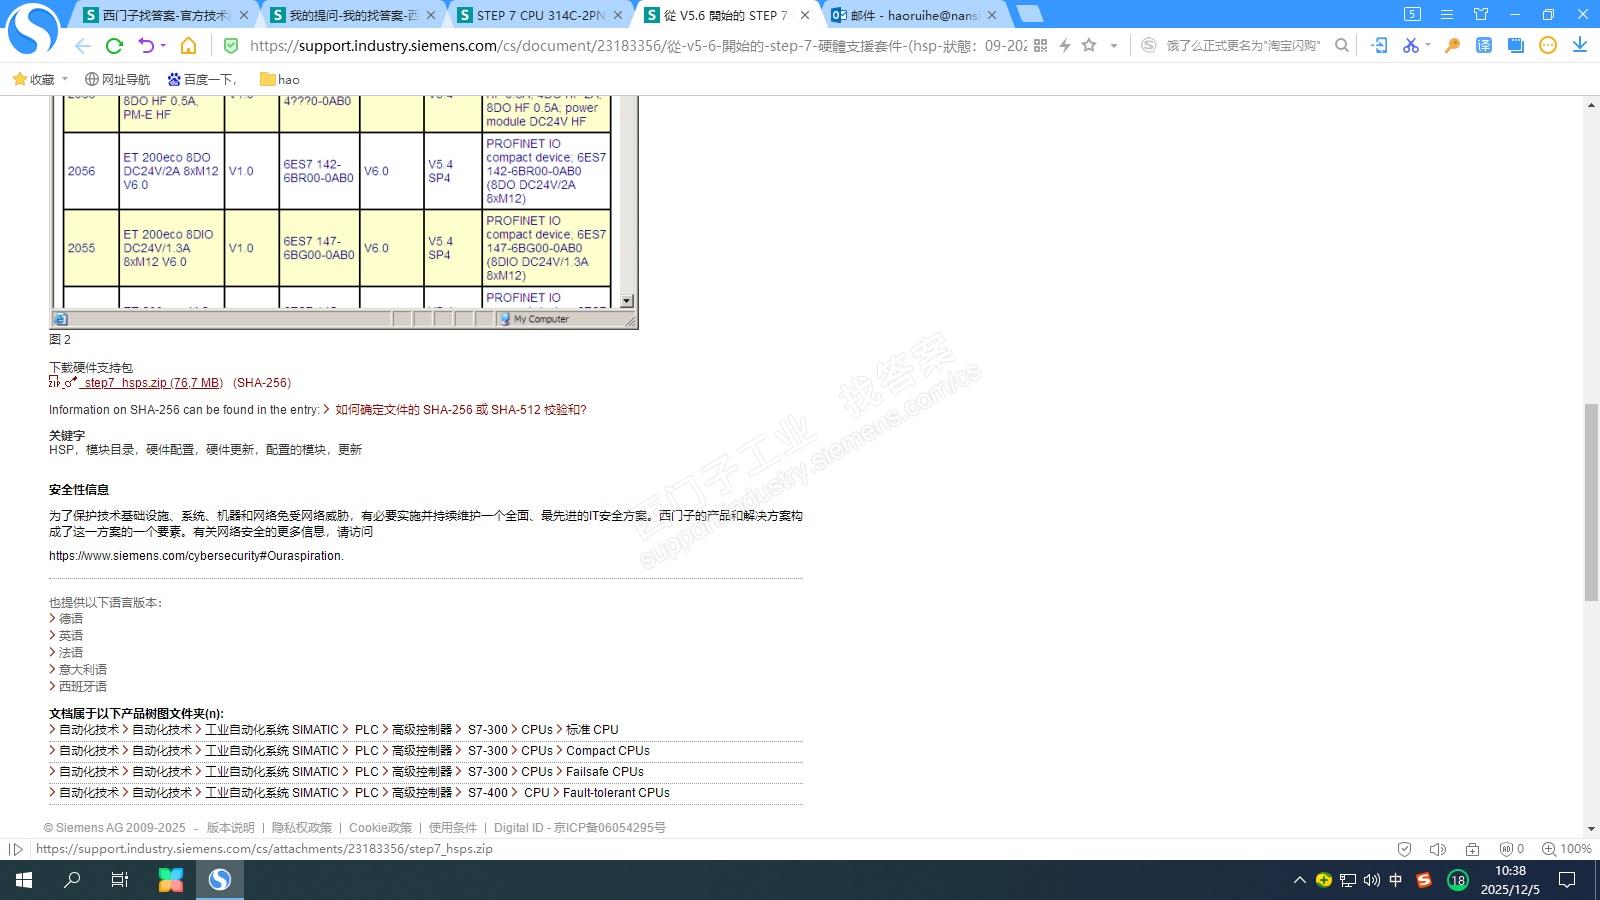1600x900 pixels.
Task: Switch to the 英语 language version
Action: [71, 636]
